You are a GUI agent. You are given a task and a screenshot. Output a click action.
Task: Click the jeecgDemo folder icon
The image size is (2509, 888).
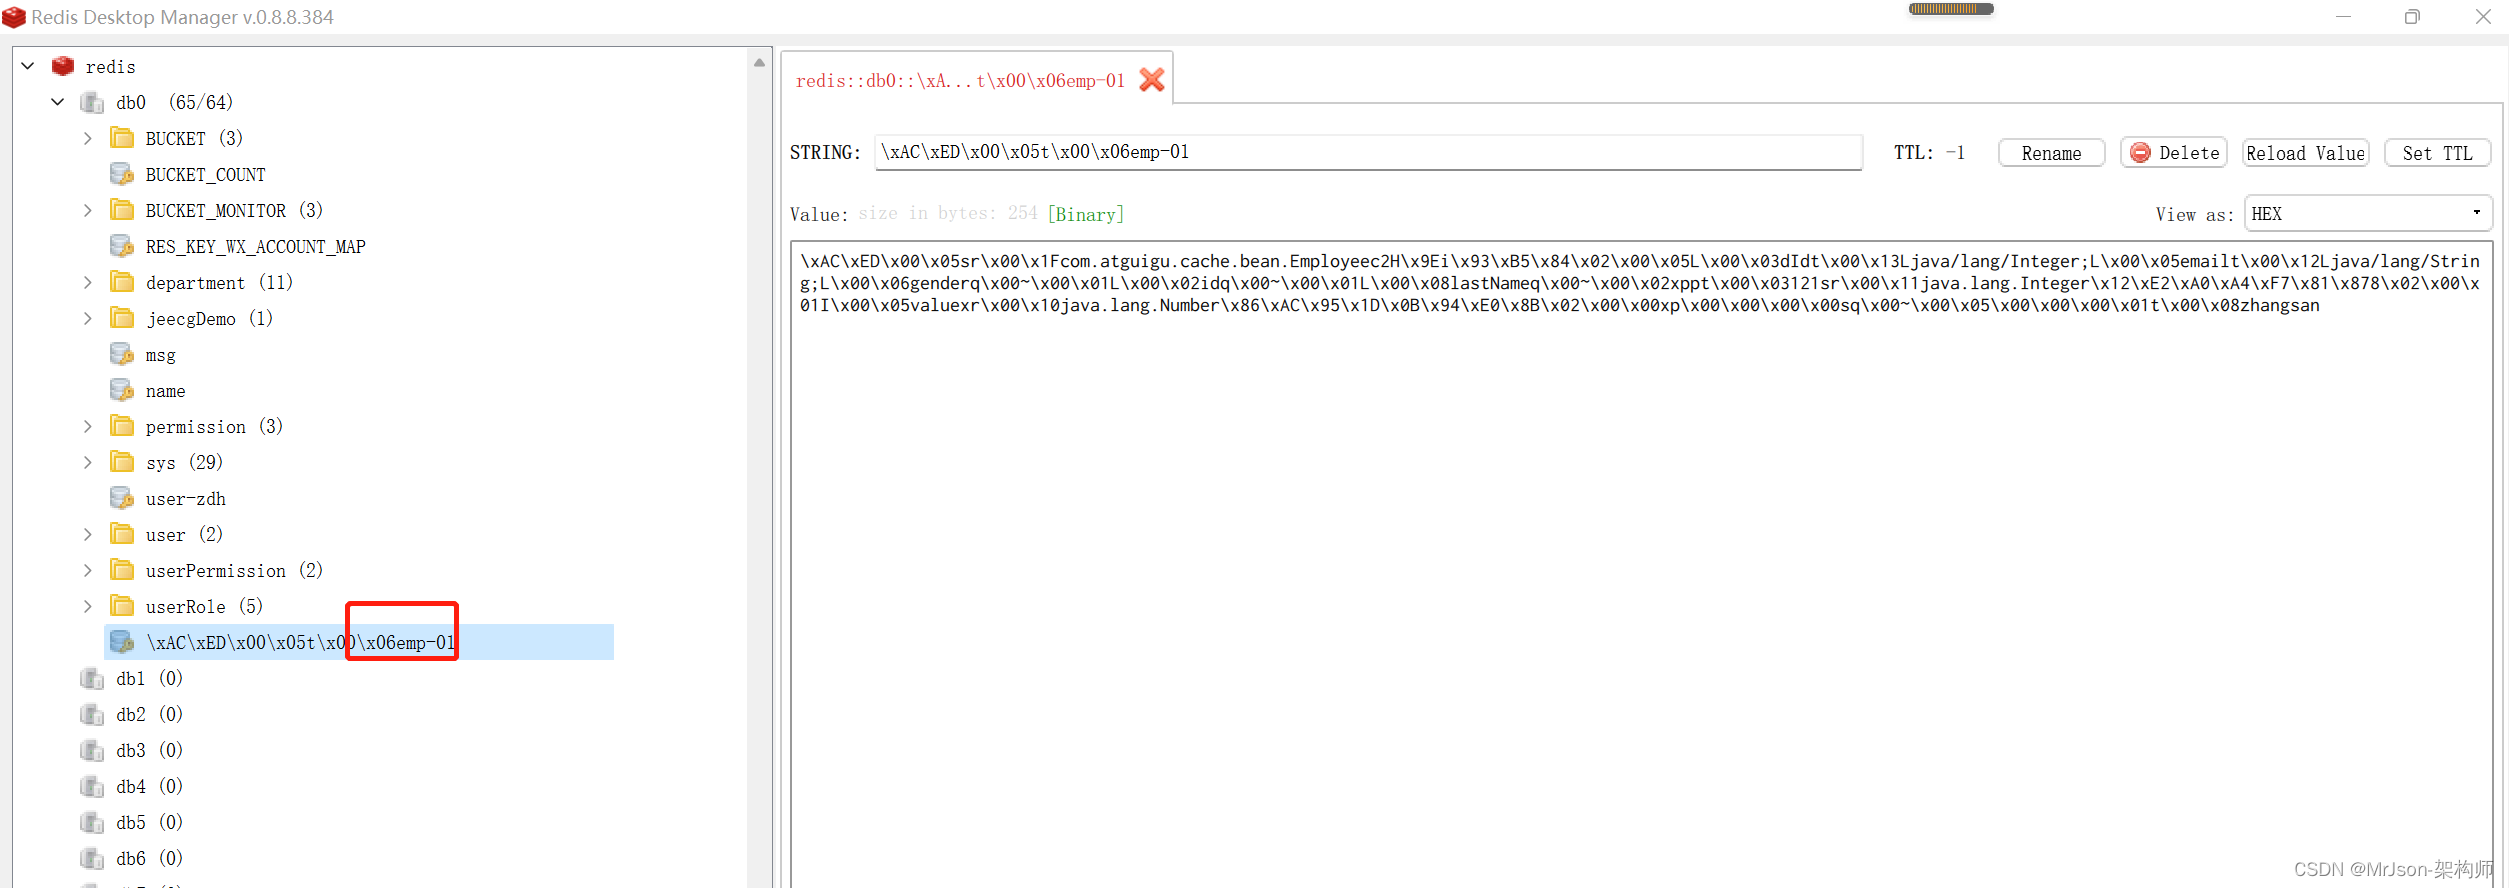(x=122, y=318)
